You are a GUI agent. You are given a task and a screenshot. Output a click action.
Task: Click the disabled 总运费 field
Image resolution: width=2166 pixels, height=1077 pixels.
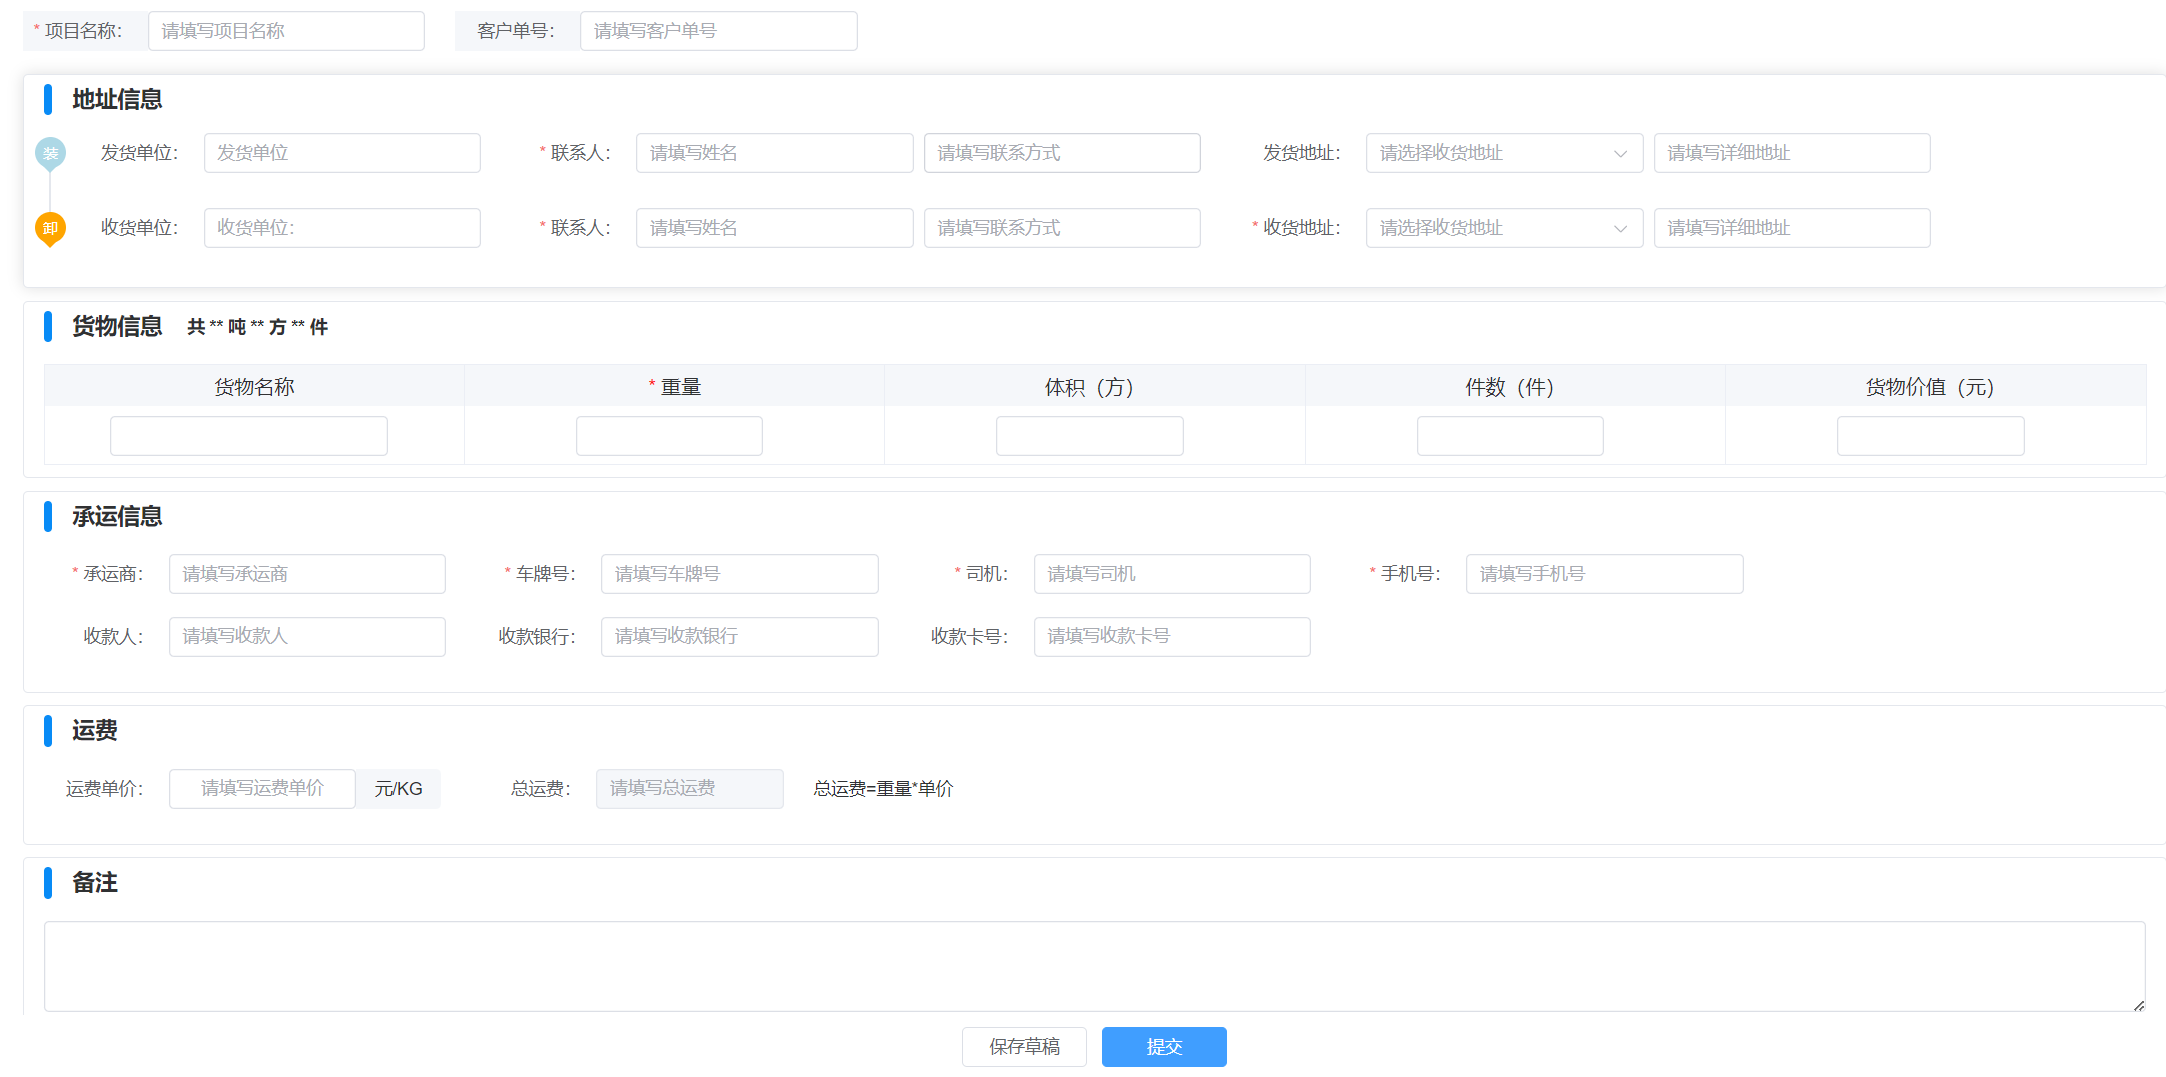click(690, 789)
